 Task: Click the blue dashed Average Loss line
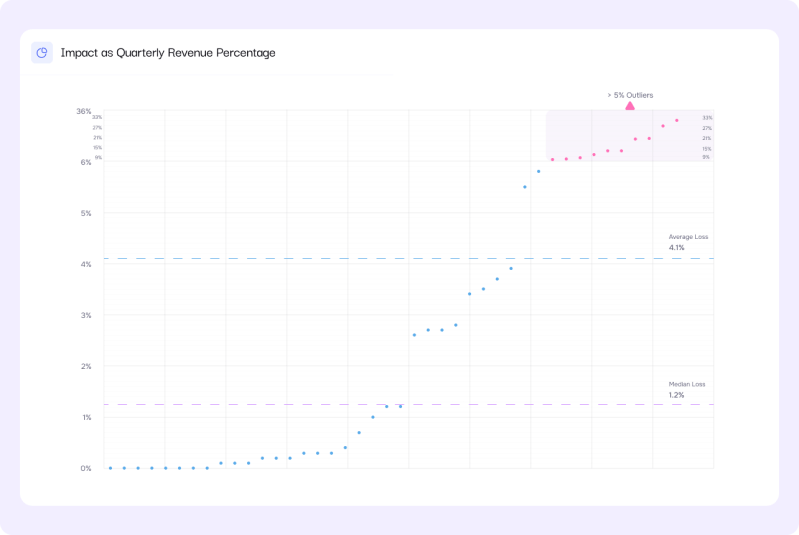(409, 258)
